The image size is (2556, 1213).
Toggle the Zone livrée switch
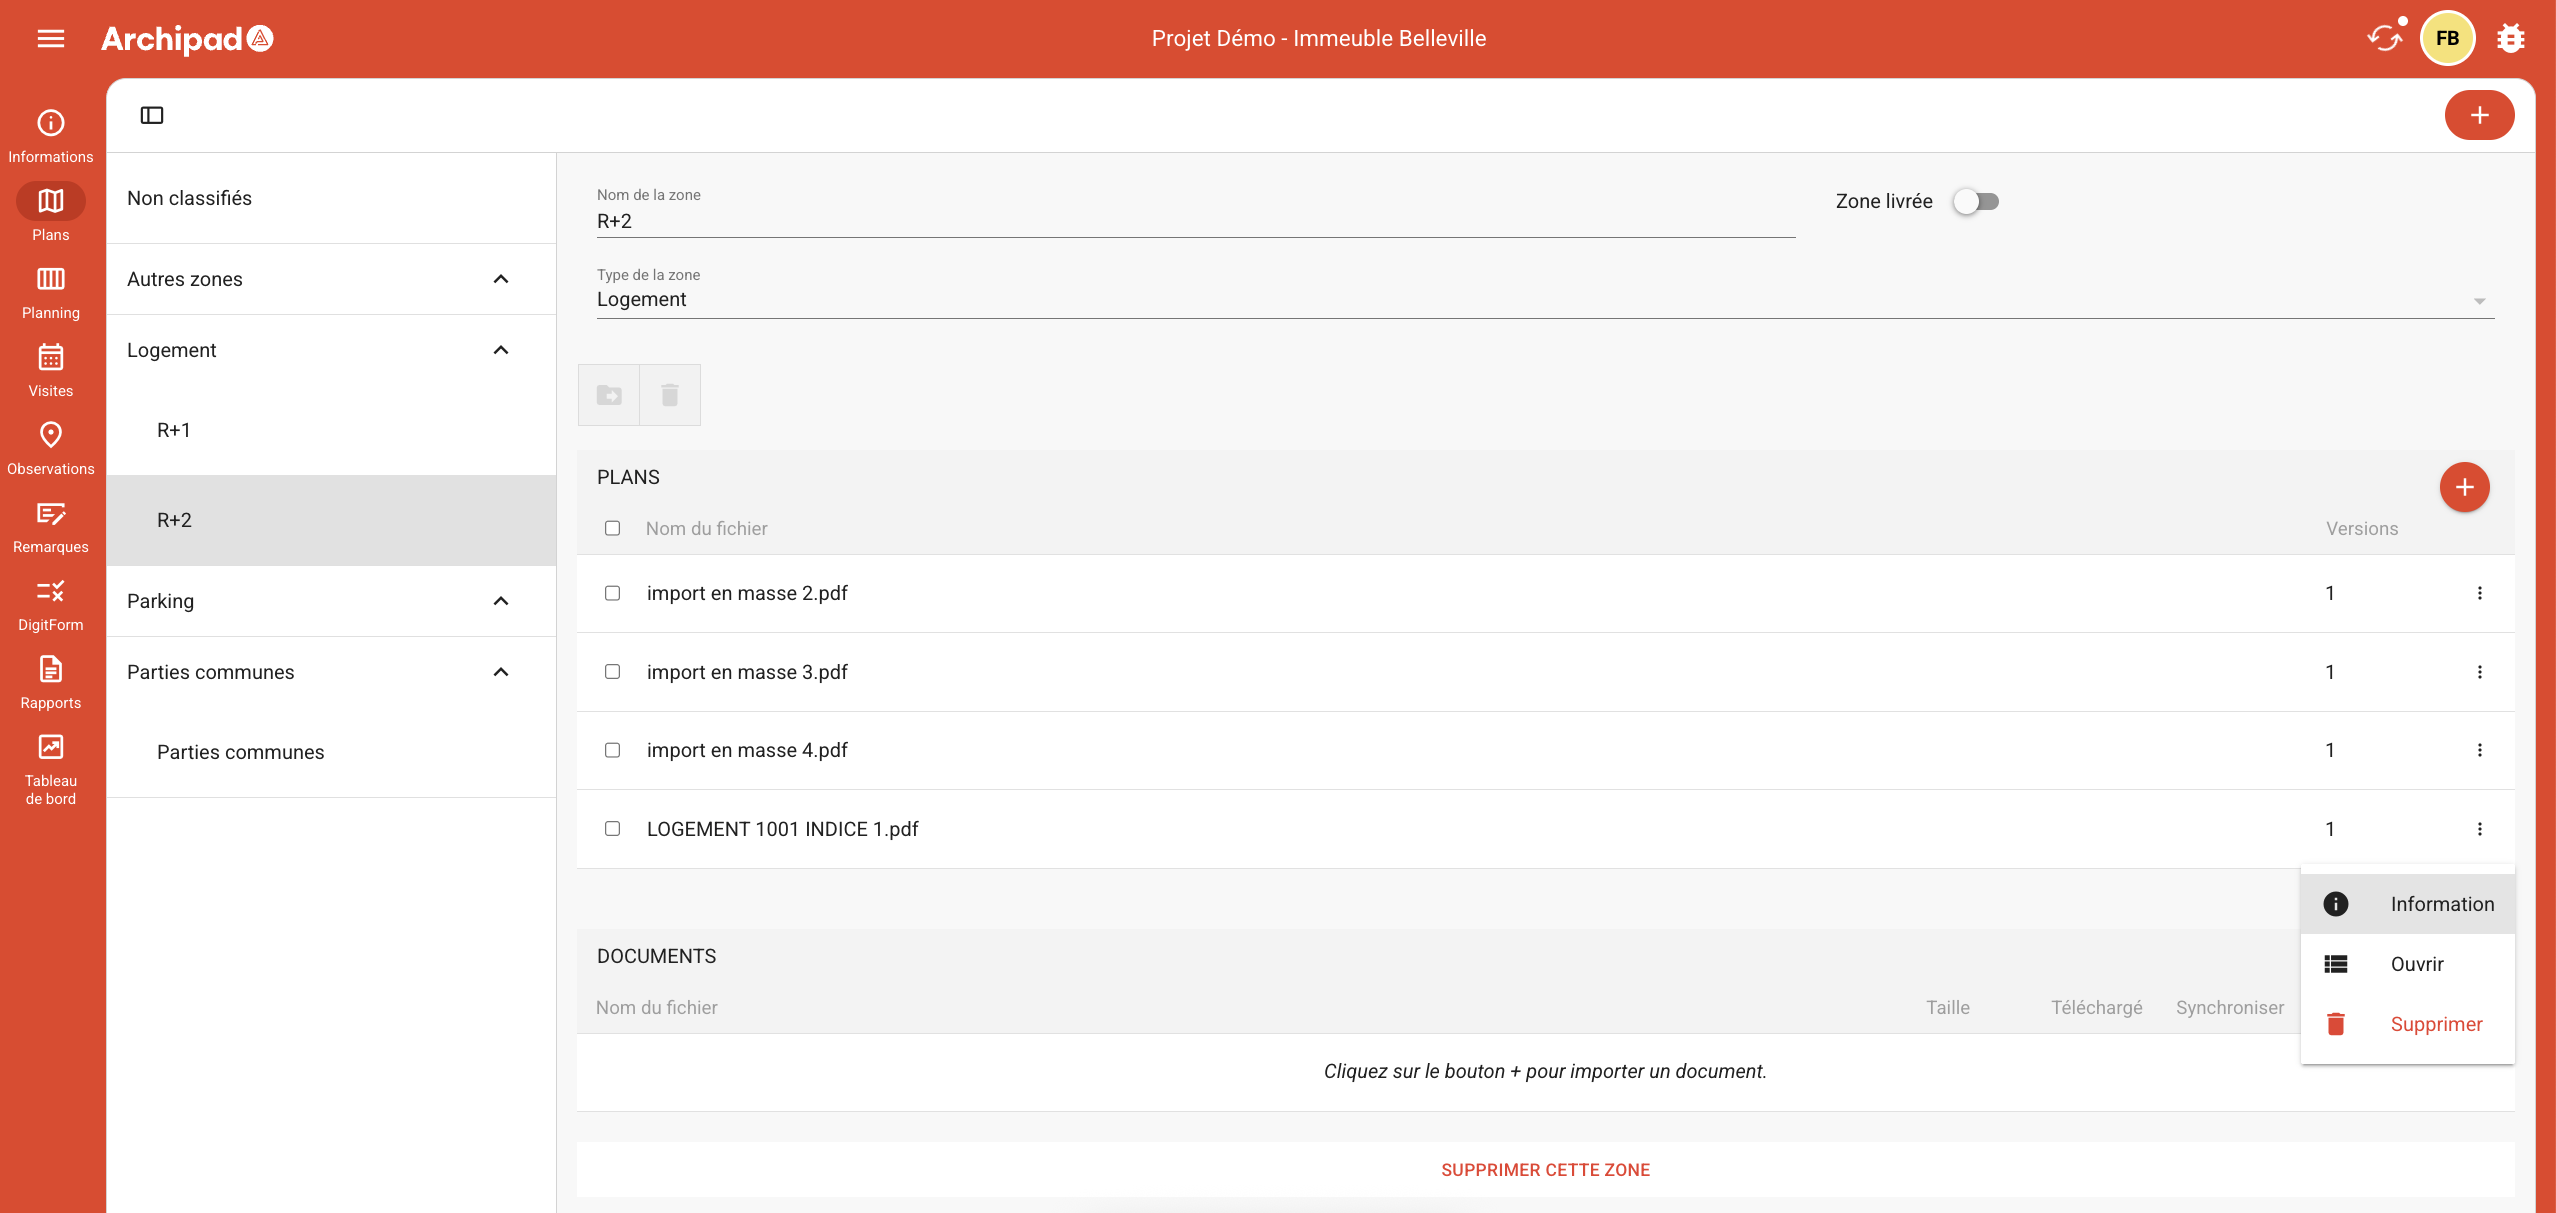coord(1976,201)
